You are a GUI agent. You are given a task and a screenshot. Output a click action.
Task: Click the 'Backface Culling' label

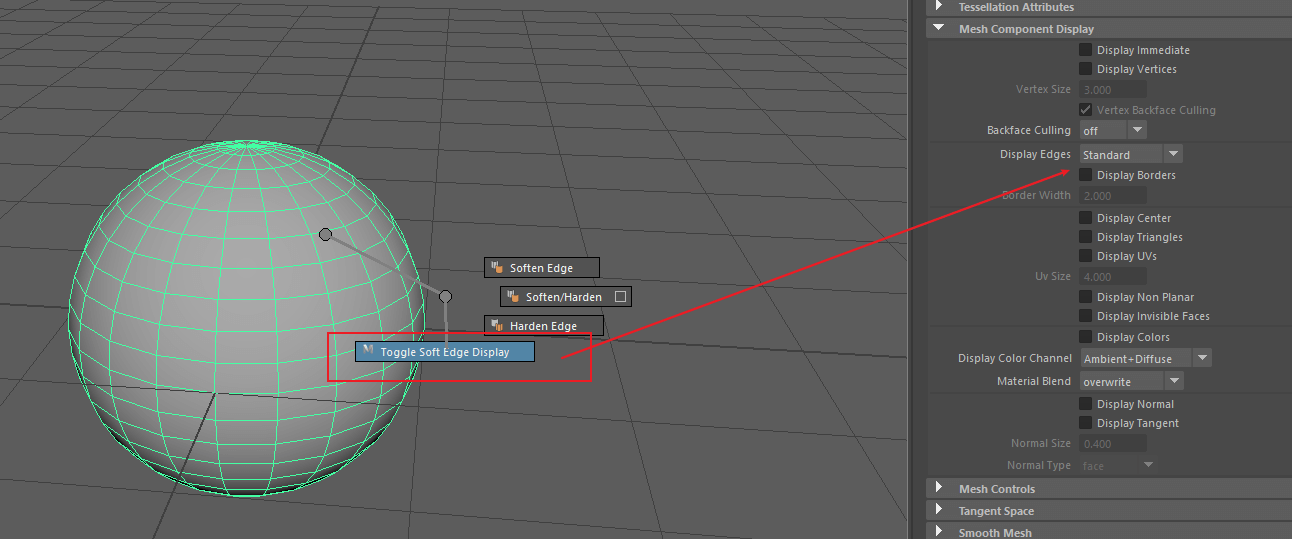(x=1029, y=130)
